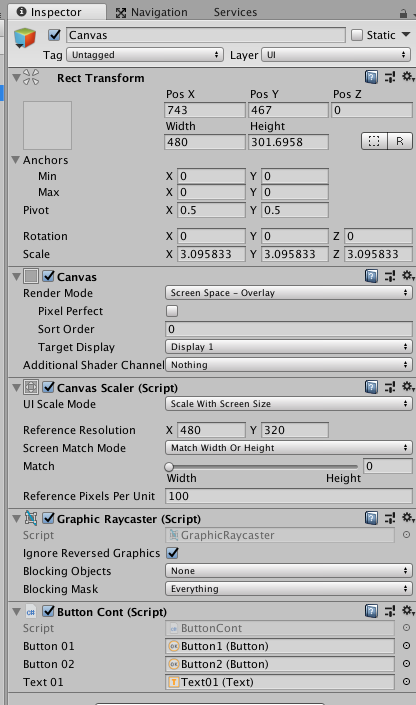The image size is (416, 705).
Task: Click the Match width-height slider handle
Action: click(x=169, y=466)
